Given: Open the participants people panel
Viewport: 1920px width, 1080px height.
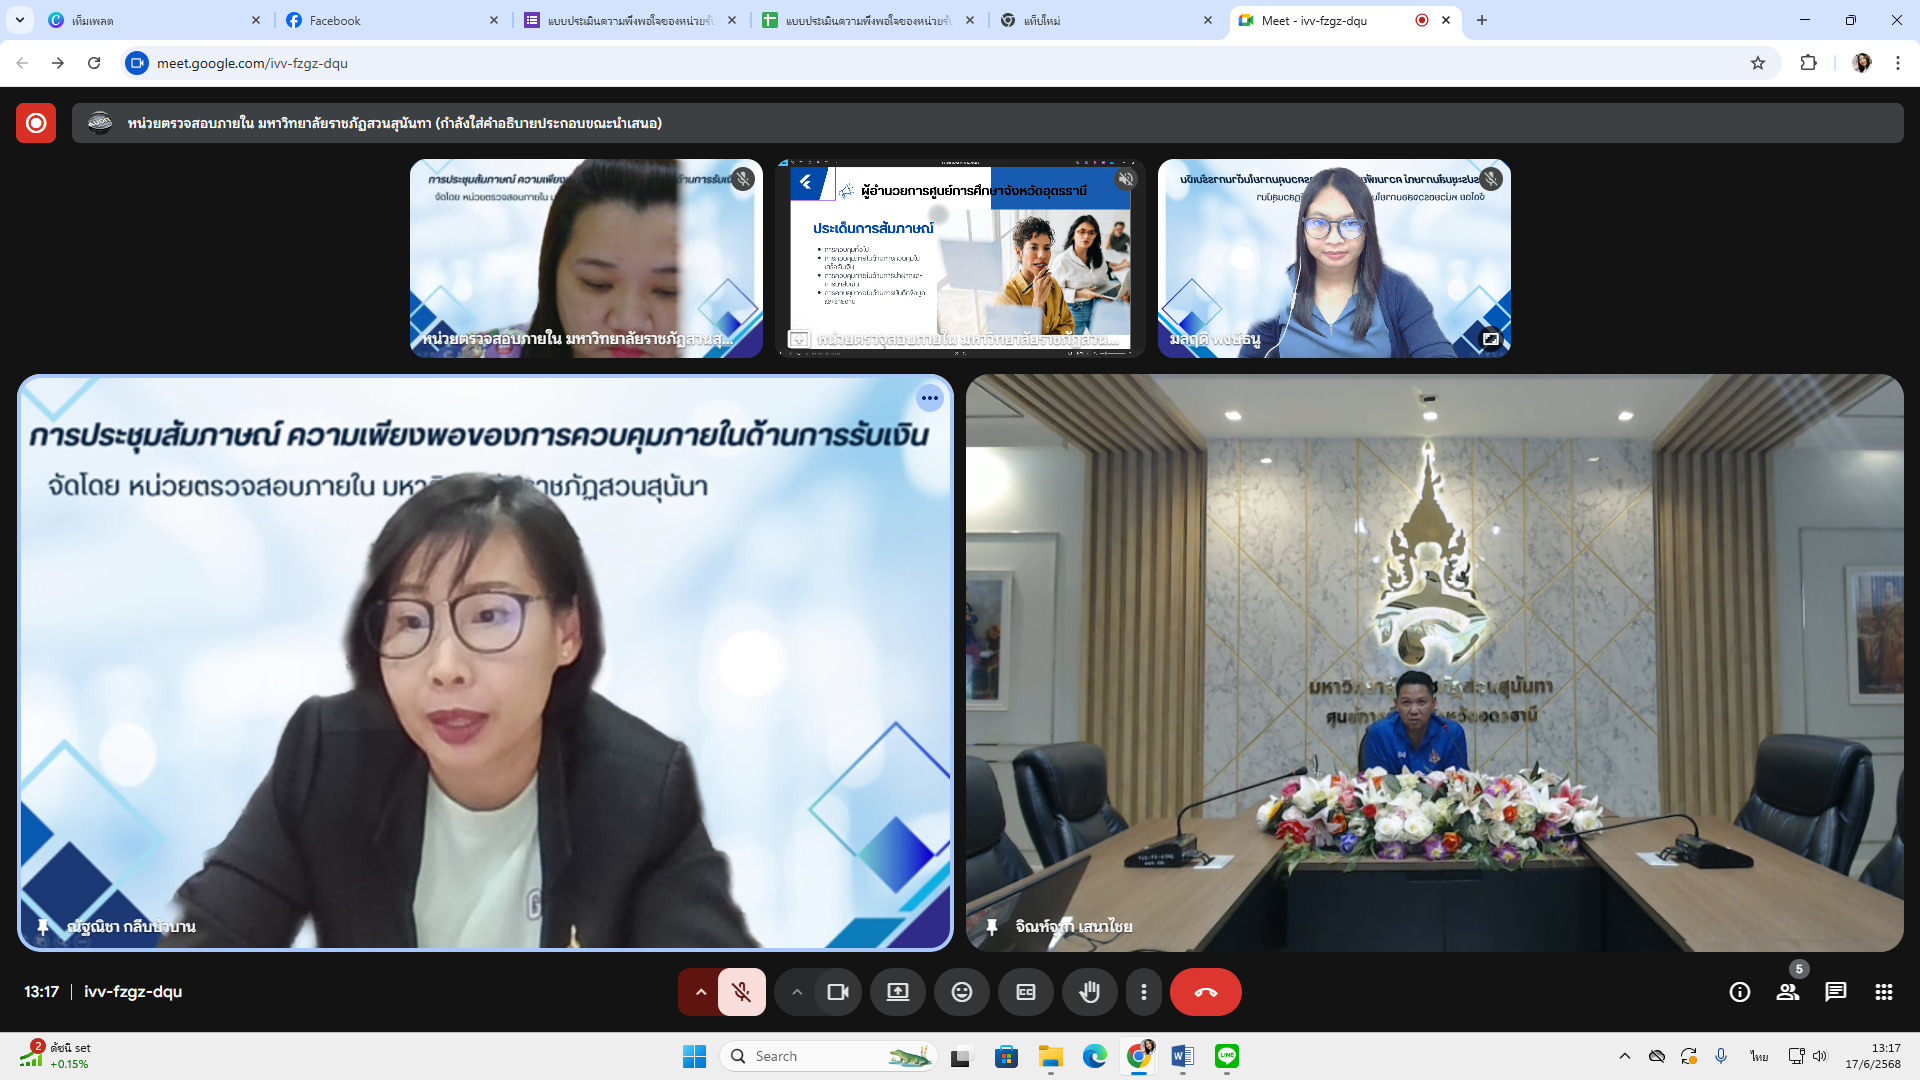Looking at the screenshot, I should click(1787, 992).
